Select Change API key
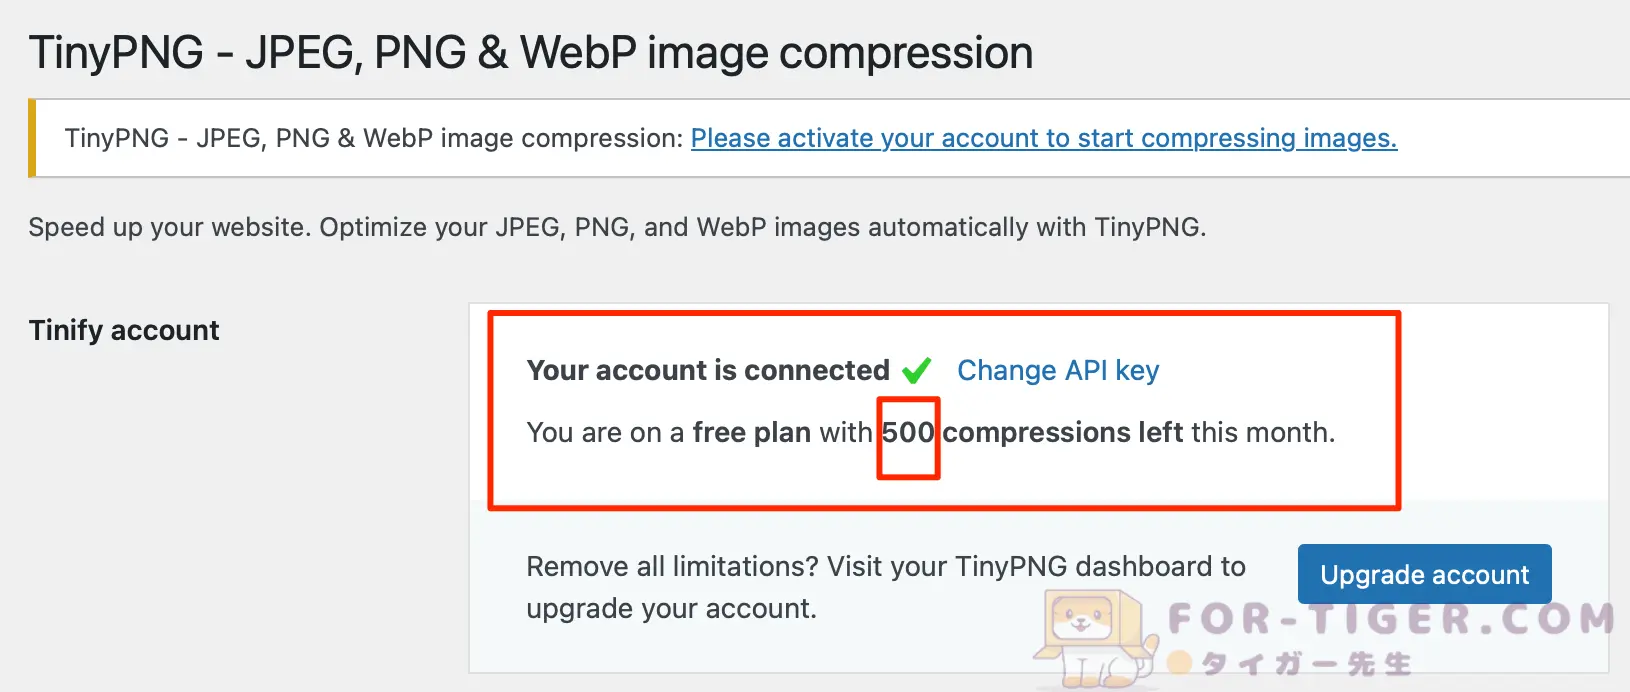The height and width of the screenshot is (692, 1630). [x=1057, y=370]
